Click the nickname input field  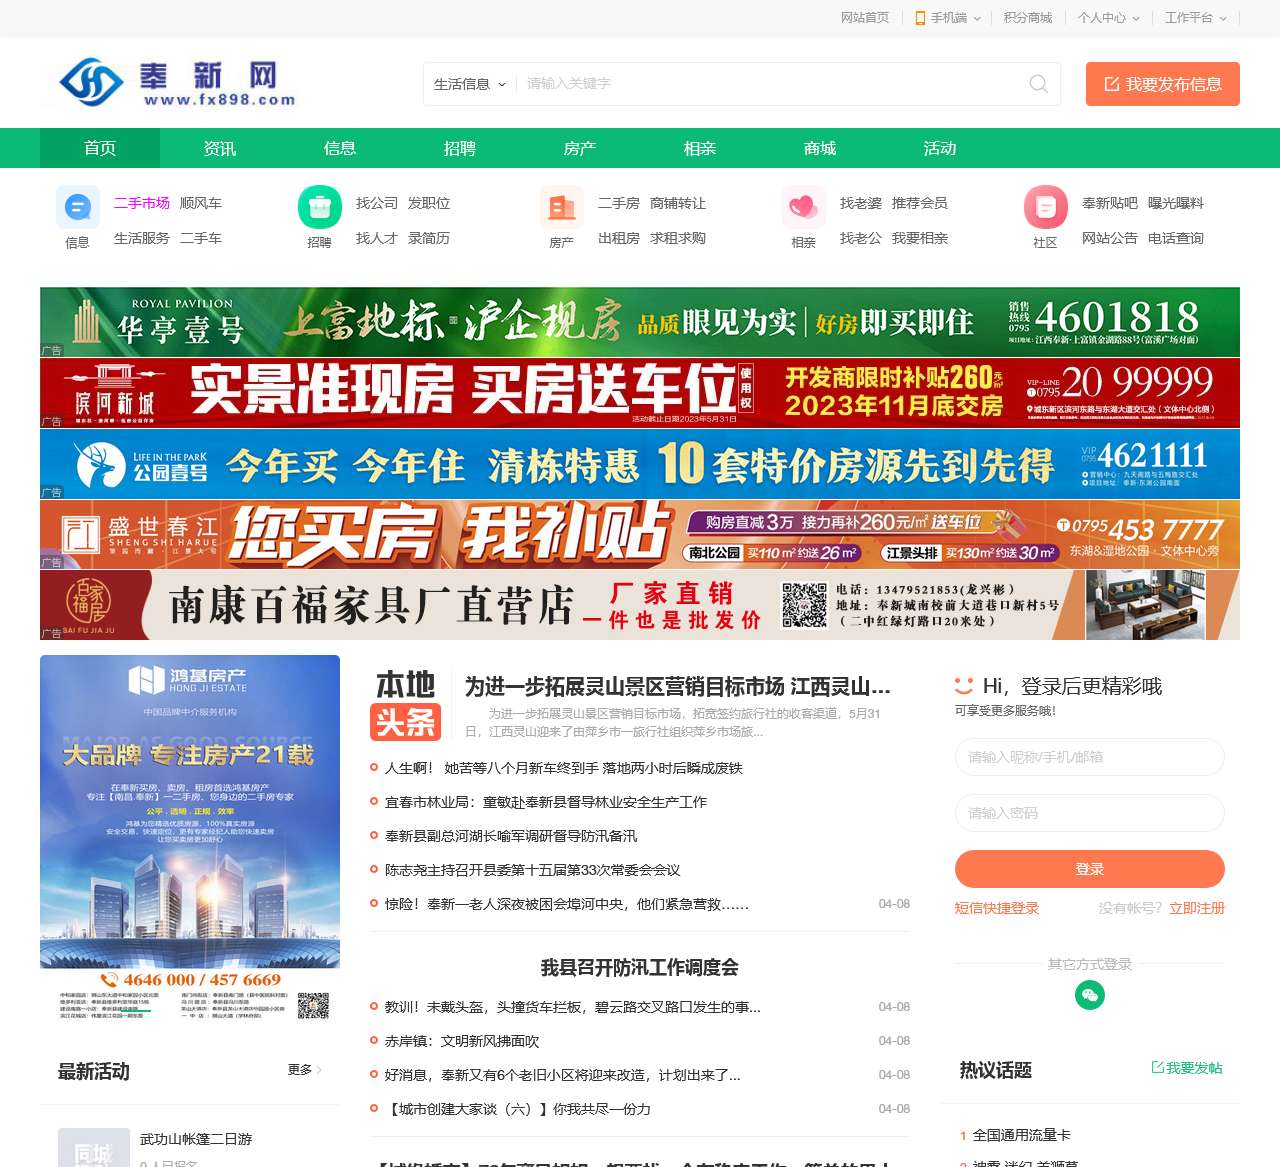click(1089, 757)
